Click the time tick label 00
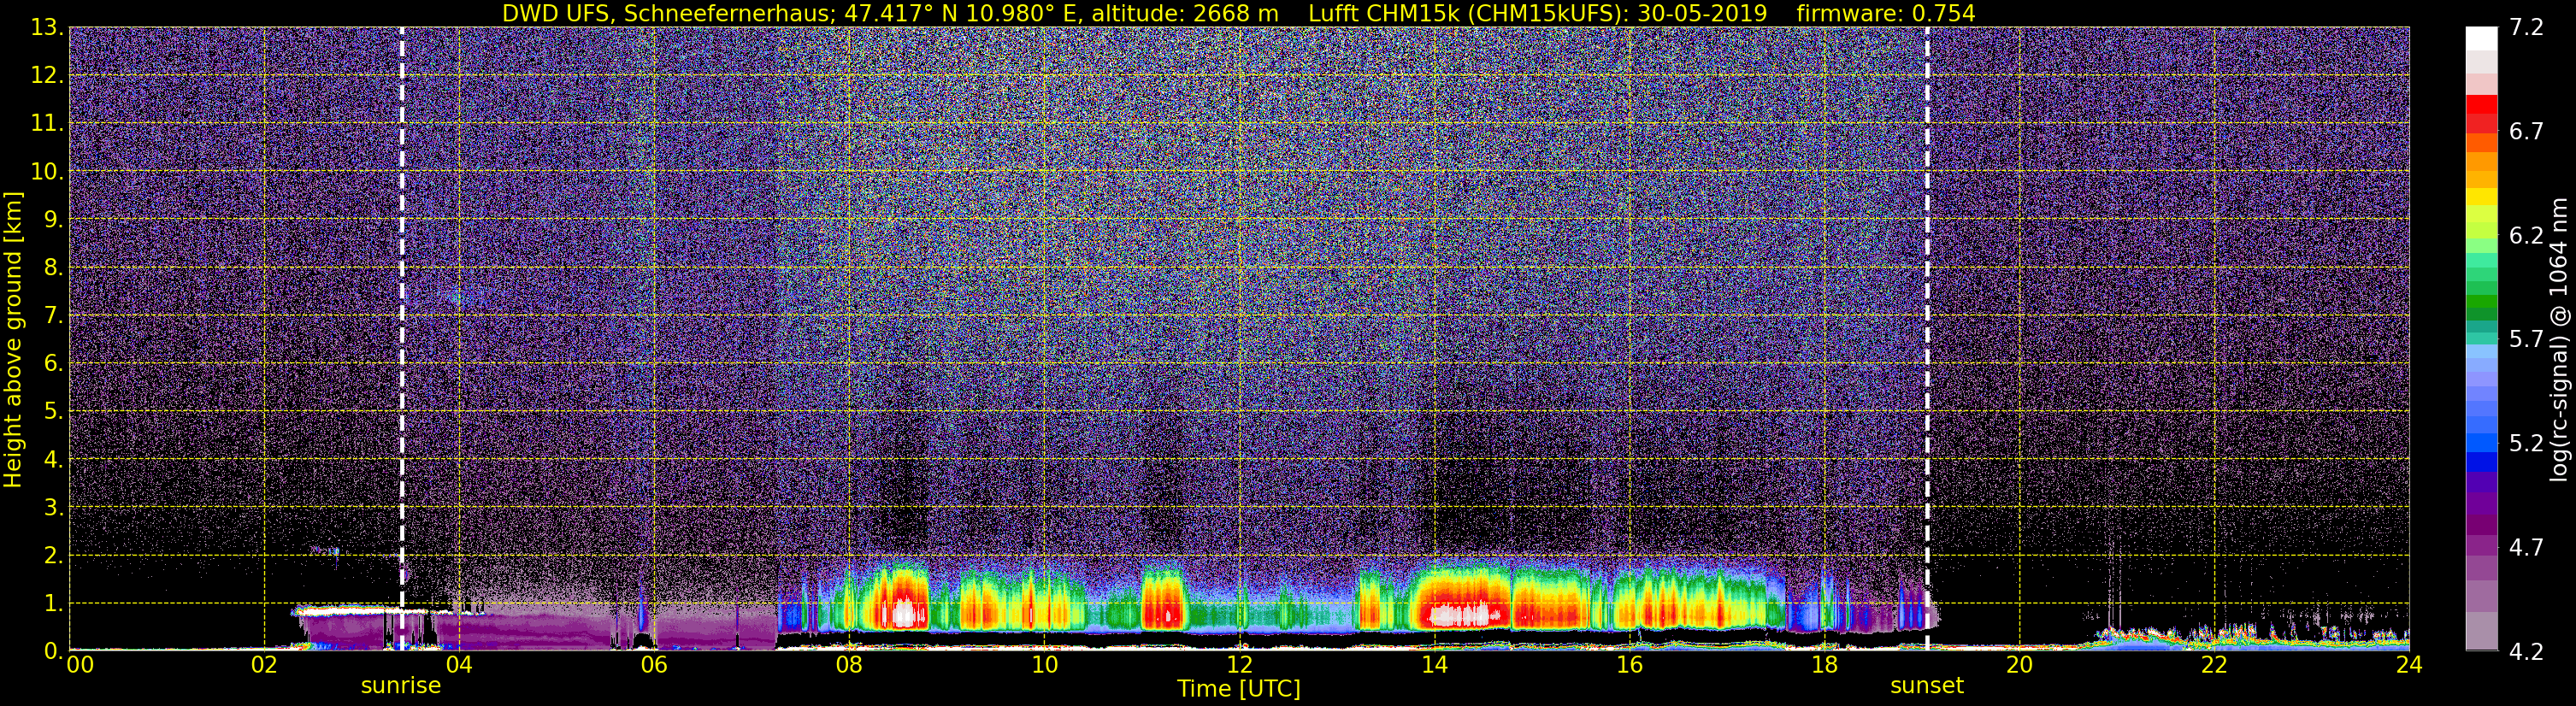The width and height of the screenshot is (2576, 706). pos(80,665)
